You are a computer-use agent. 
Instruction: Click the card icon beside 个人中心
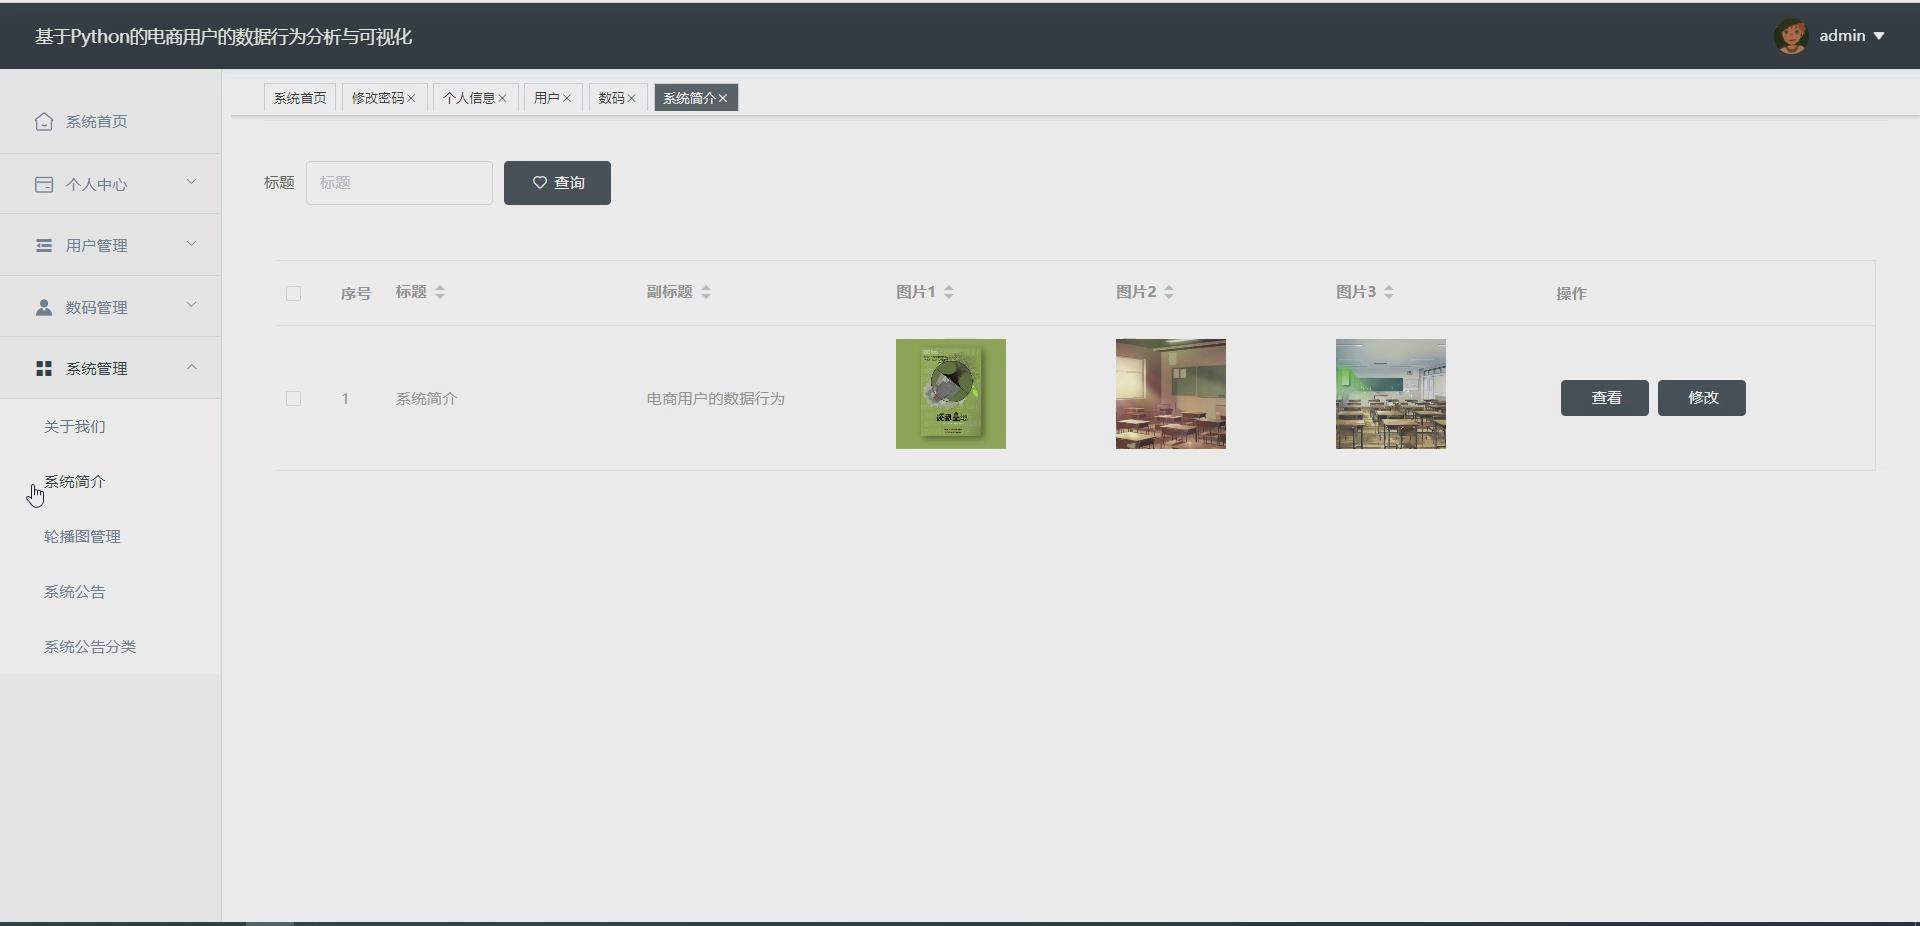click(x=43, y=184)
